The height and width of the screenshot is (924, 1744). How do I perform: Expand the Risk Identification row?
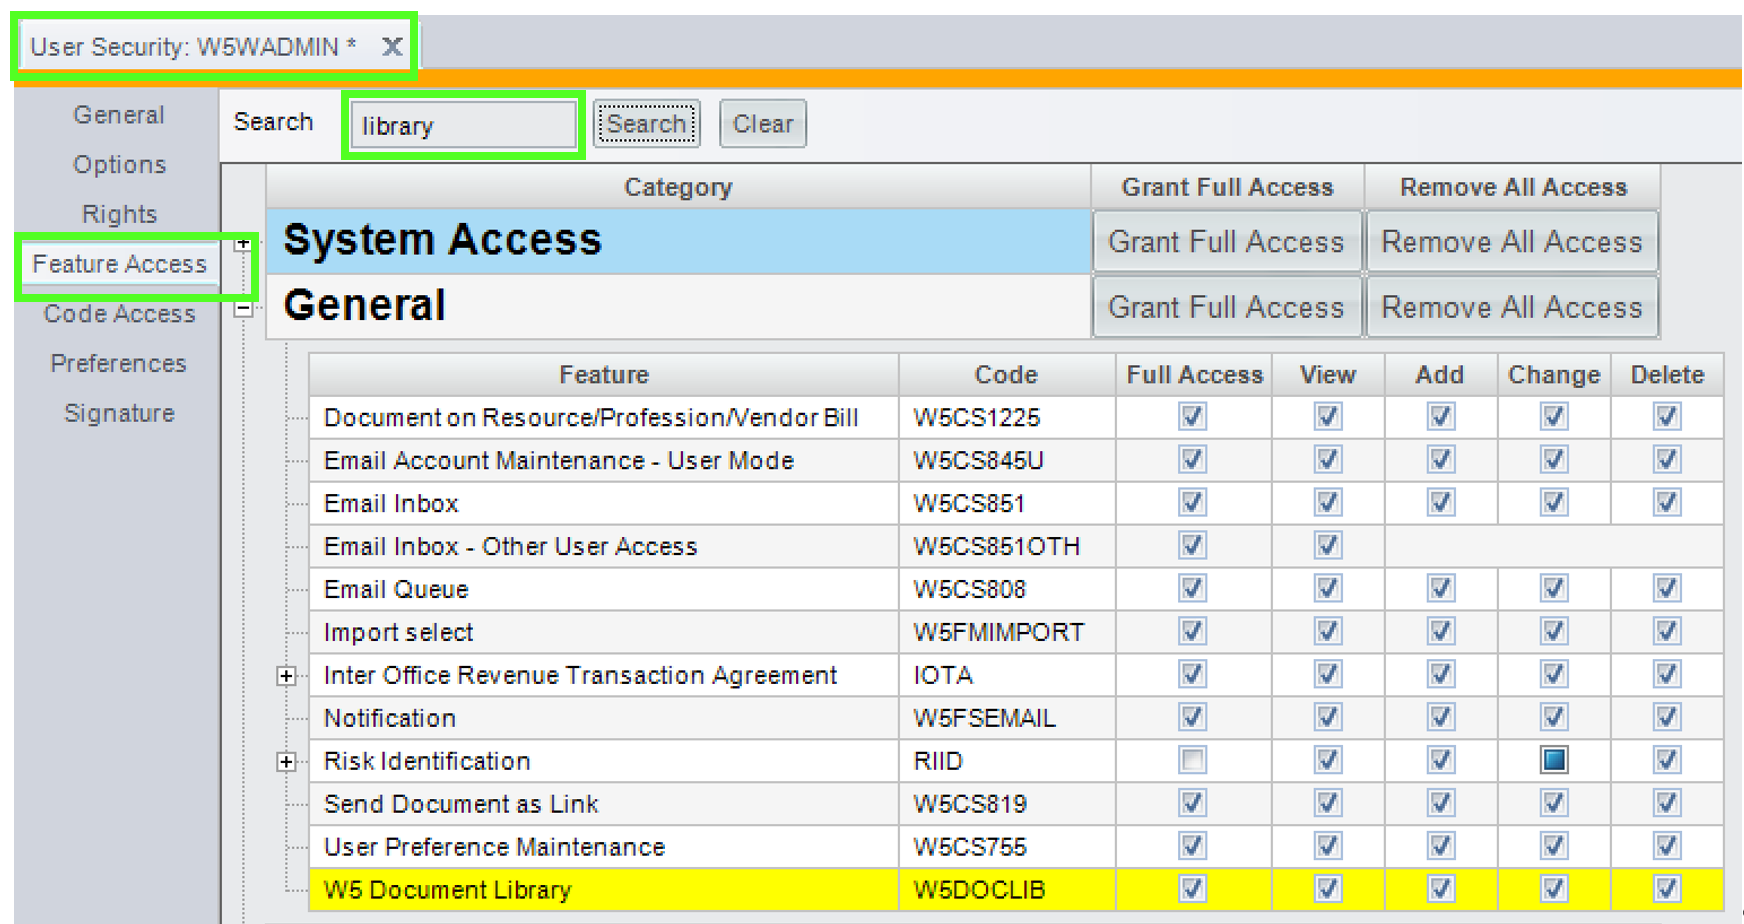point(287,762)
